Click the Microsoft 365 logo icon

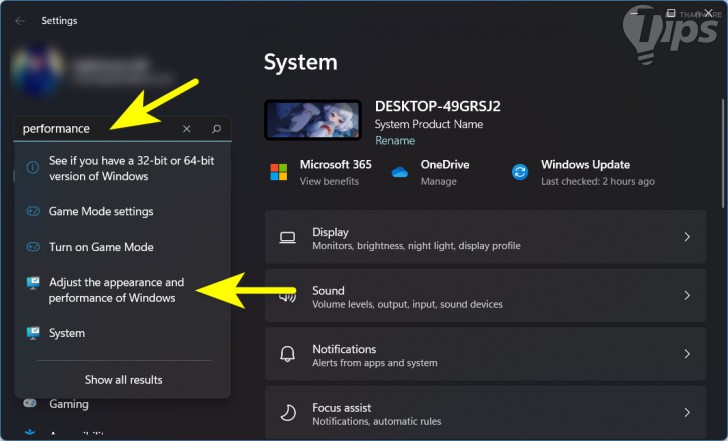click(279, 172)
